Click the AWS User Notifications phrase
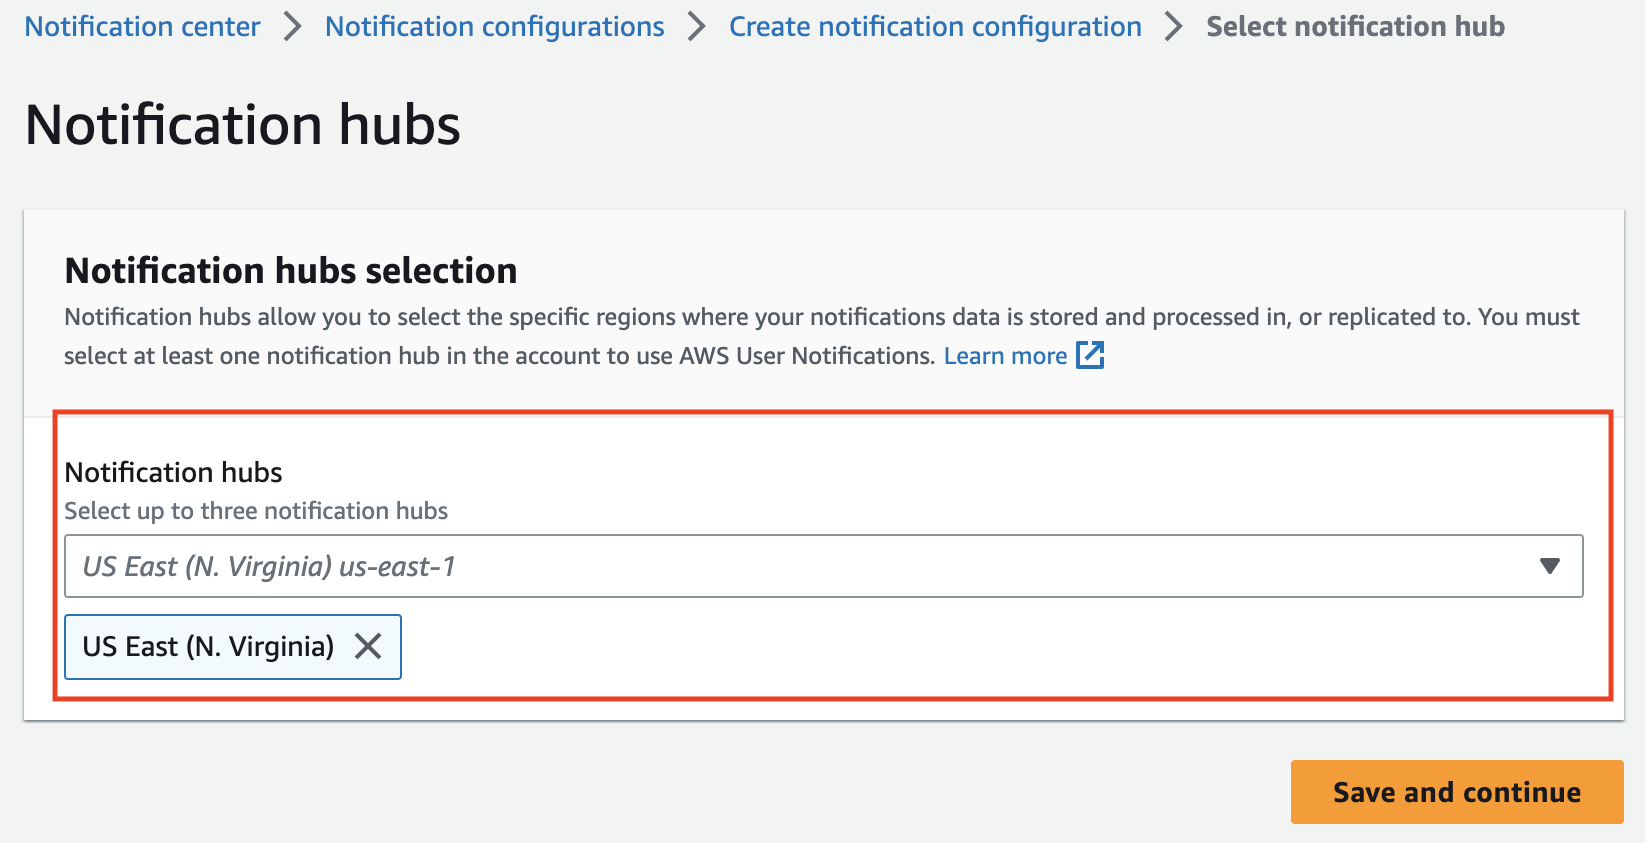 click(x=806, y=356)
